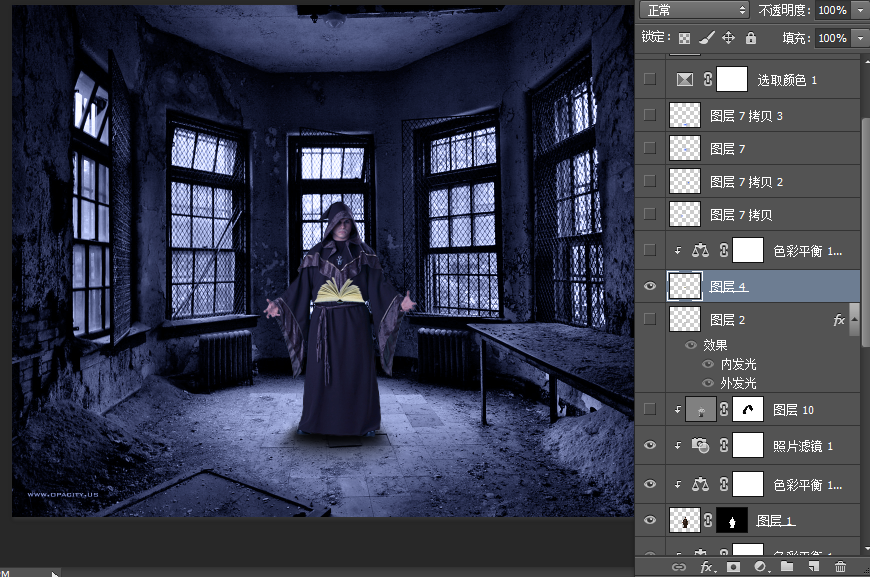The image size is (870, 577).
Task: Click the lock transparent pixels icon
Action: (685, 38)
